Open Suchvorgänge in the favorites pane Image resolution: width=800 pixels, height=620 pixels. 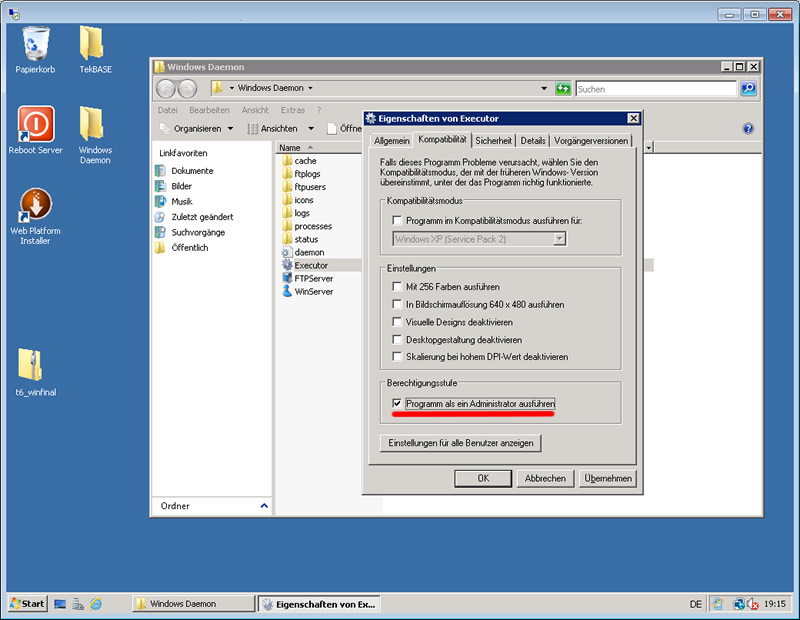(190, 232)
